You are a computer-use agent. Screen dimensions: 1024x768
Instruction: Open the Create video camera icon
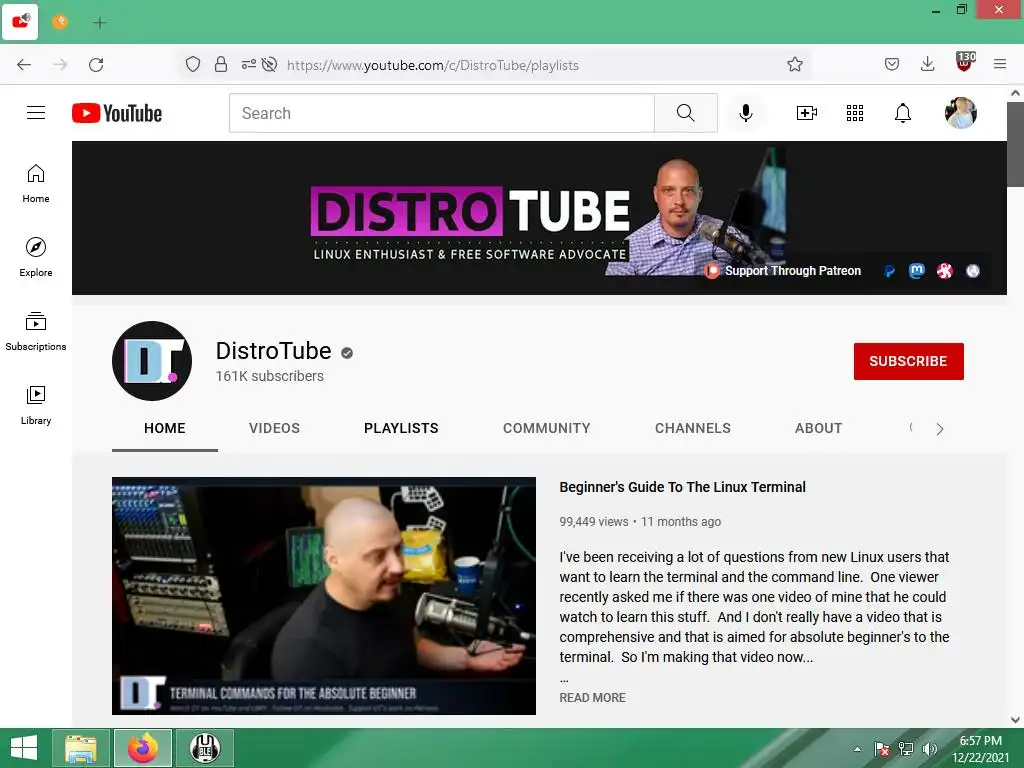pyautogui.click(x=807, y=113)
